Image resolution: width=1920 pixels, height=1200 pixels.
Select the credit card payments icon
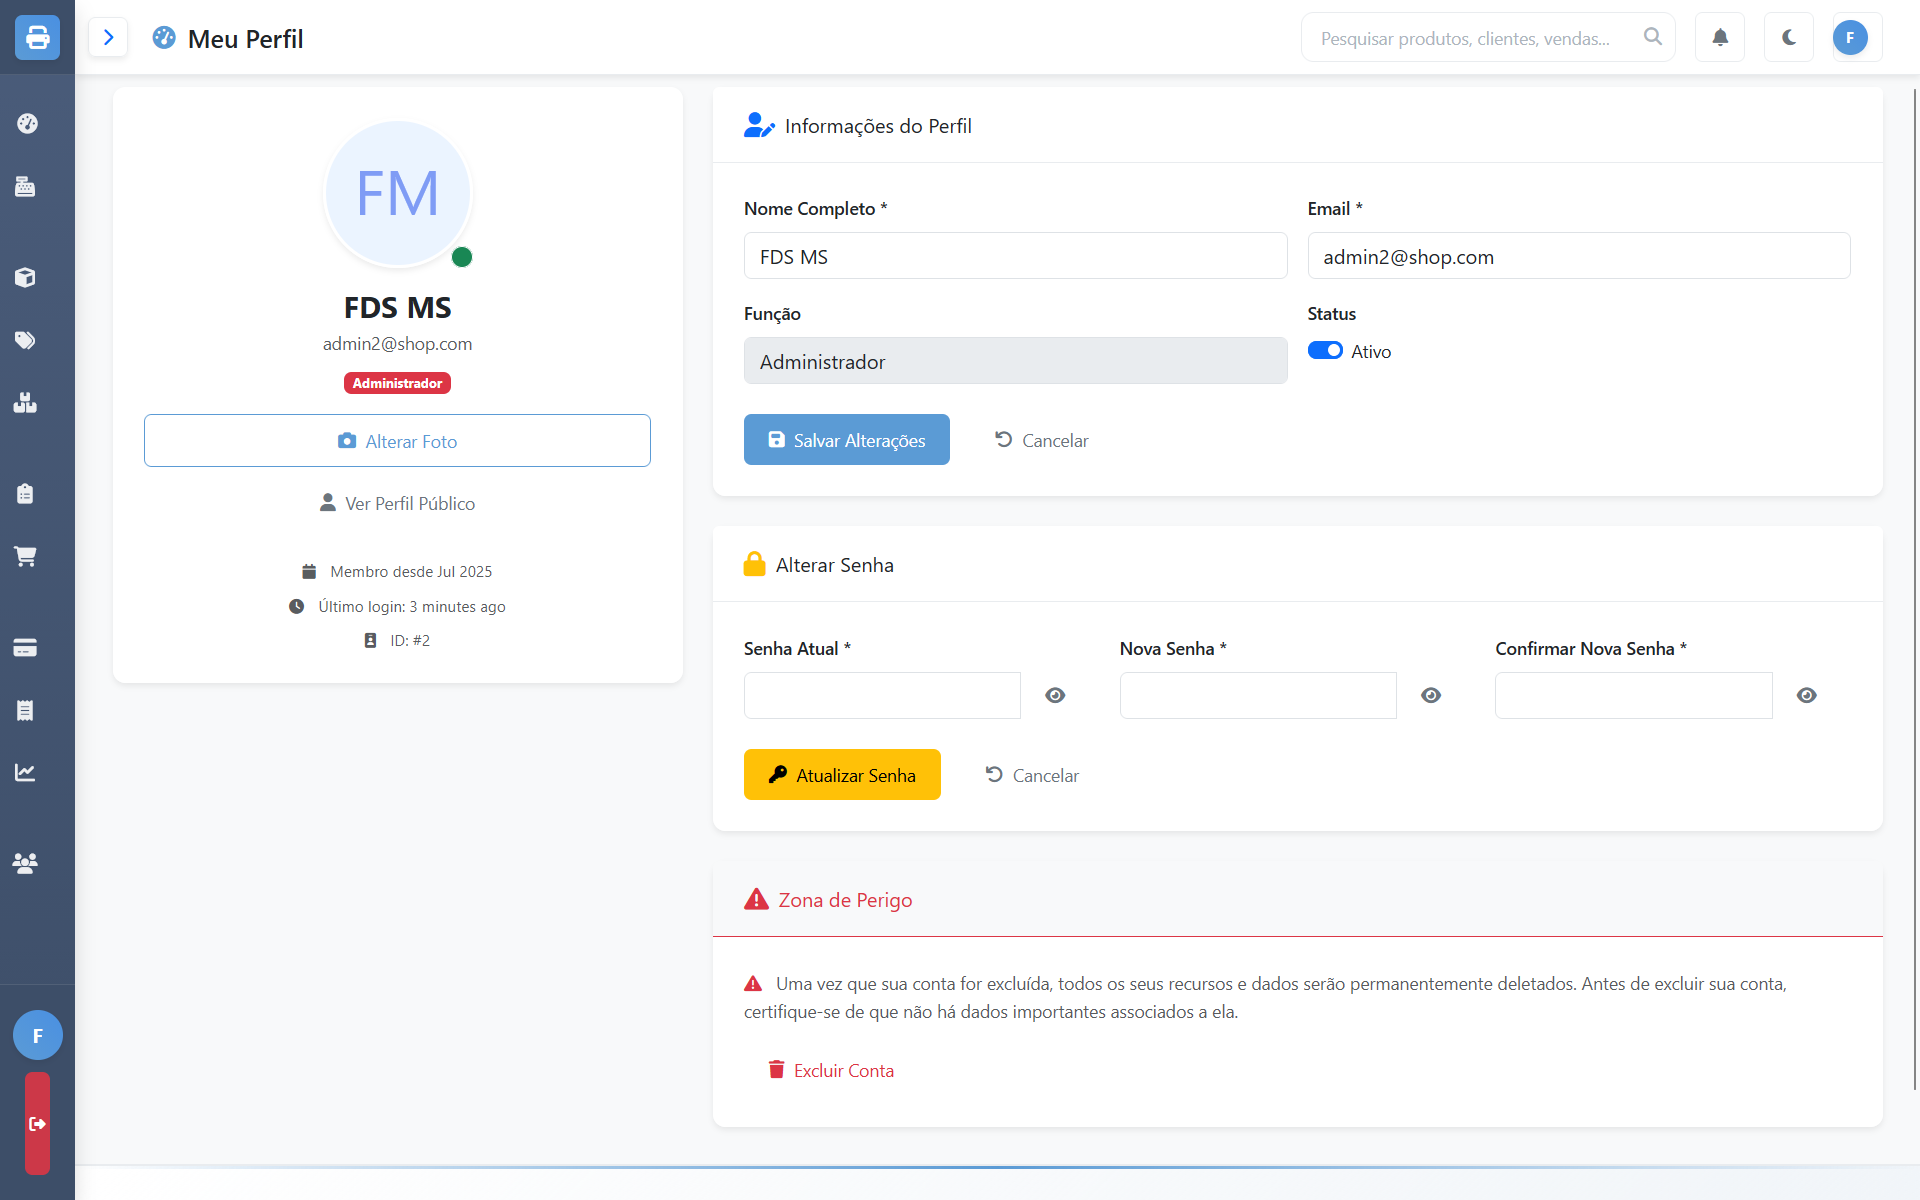25,647
